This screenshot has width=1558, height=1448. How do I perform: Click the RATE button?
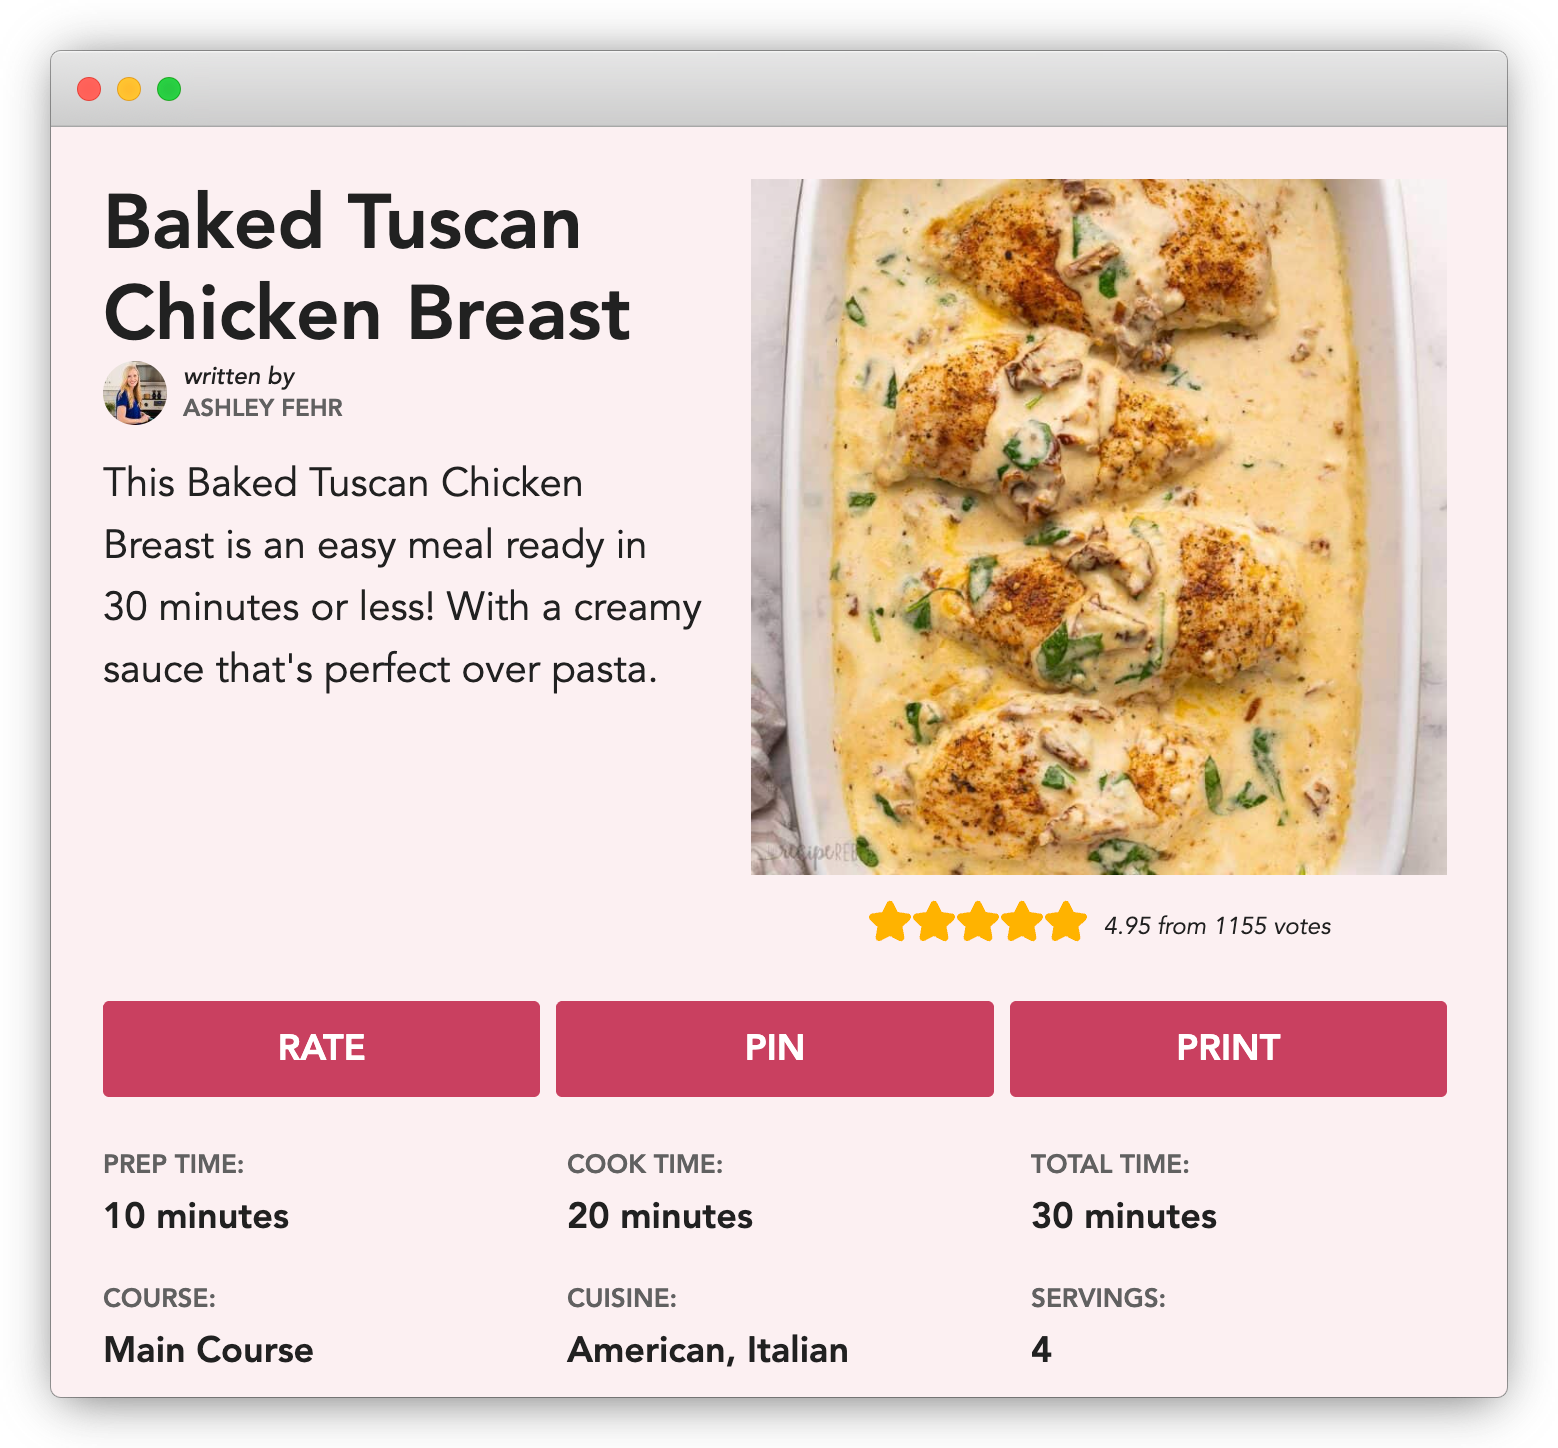(321, 1048)
